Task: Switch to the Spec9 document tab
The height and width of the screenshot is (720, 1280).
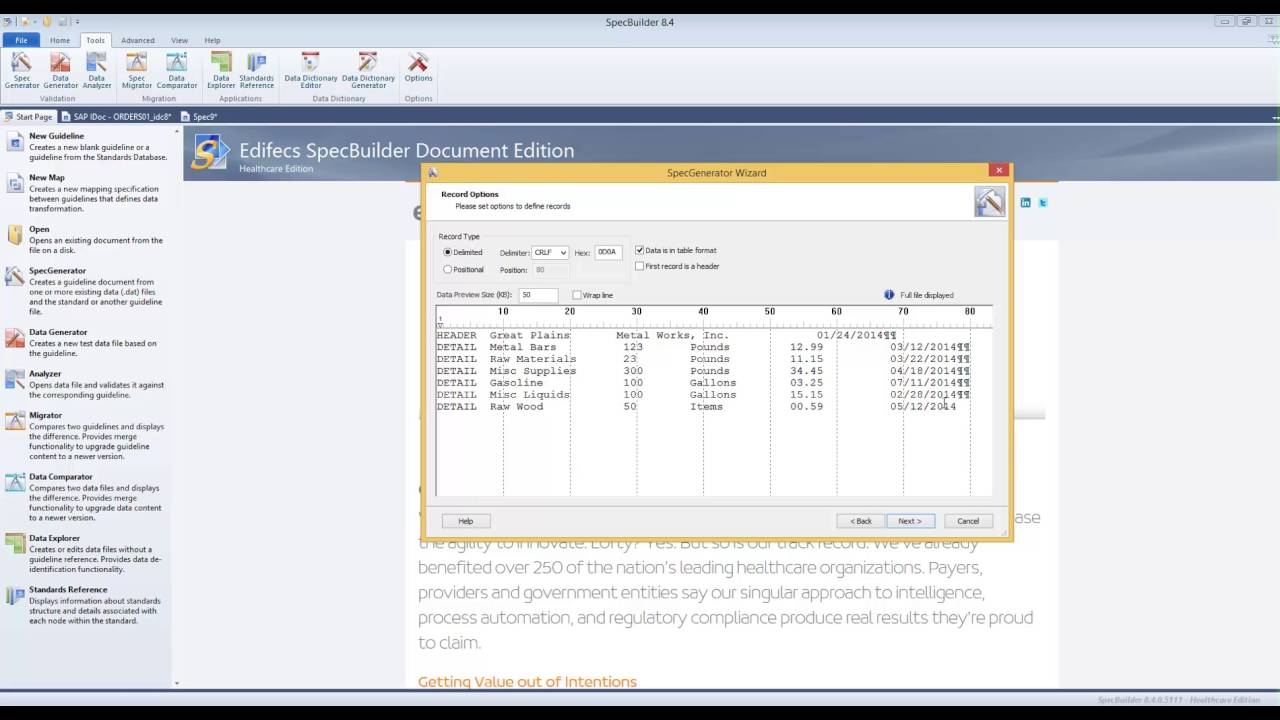Action: pos(199,116)
